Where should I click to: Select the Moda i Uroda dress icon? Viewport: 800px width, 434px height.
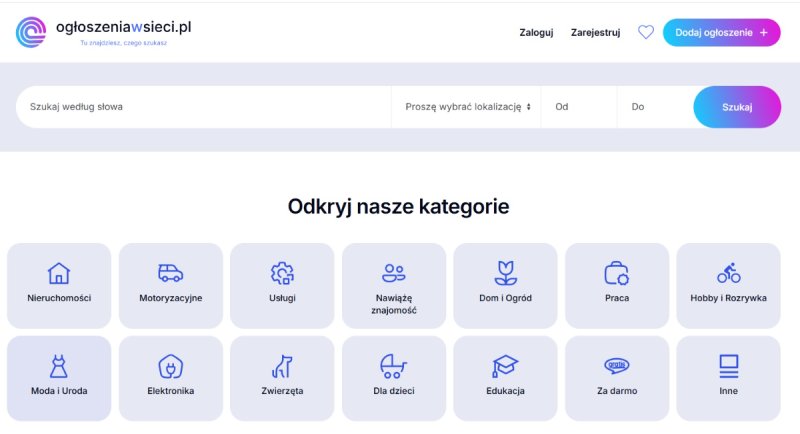59,366
